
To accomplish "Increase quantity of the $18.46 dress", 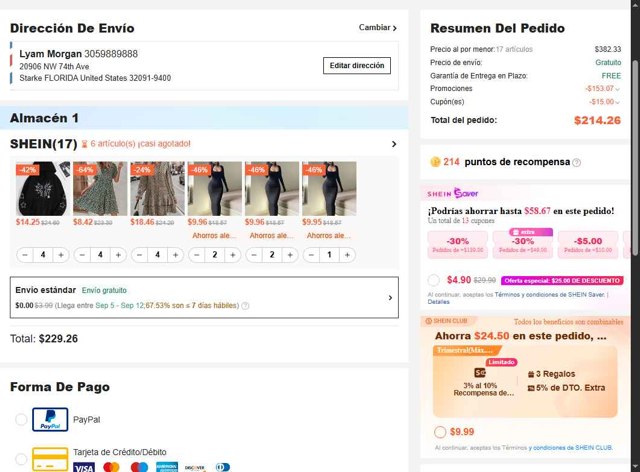I will (x=176, y=255).
